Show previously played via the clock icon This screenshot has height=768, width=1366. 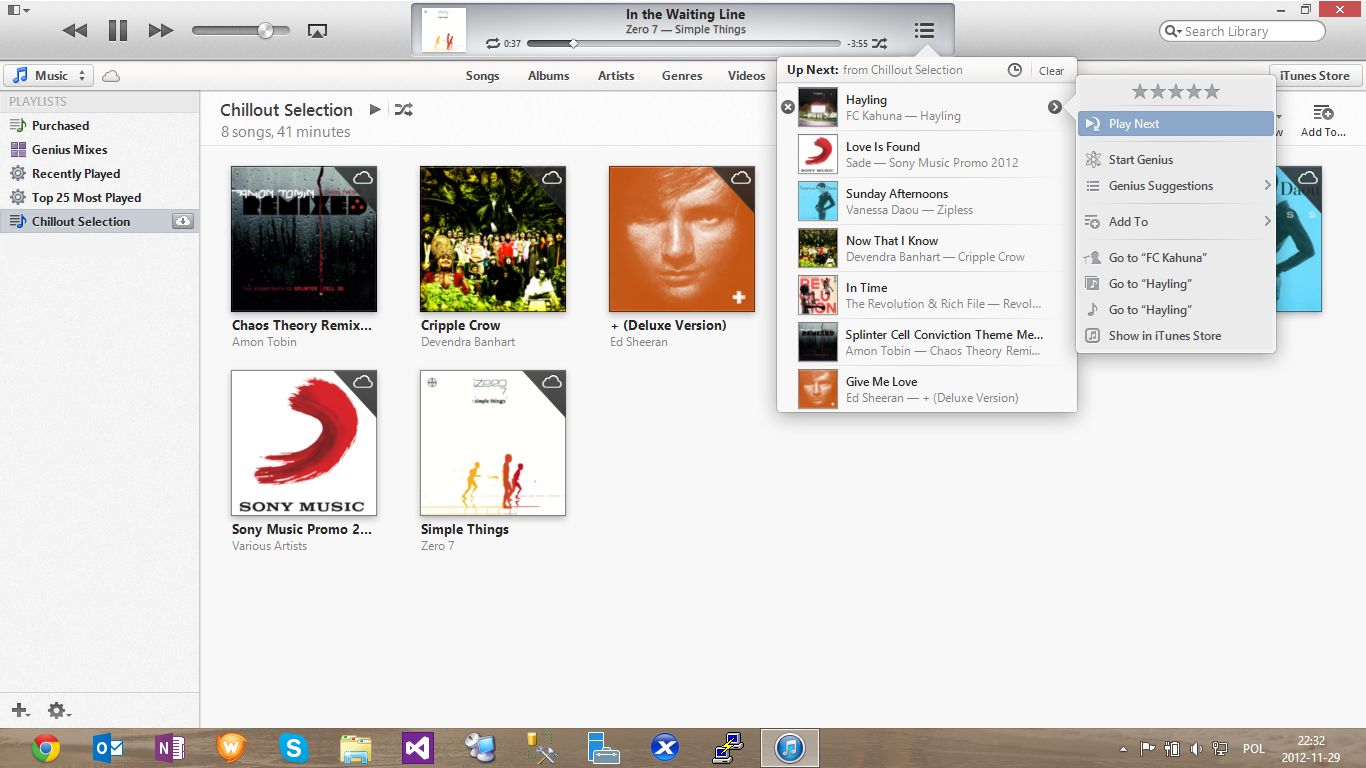pos(1014,70)
